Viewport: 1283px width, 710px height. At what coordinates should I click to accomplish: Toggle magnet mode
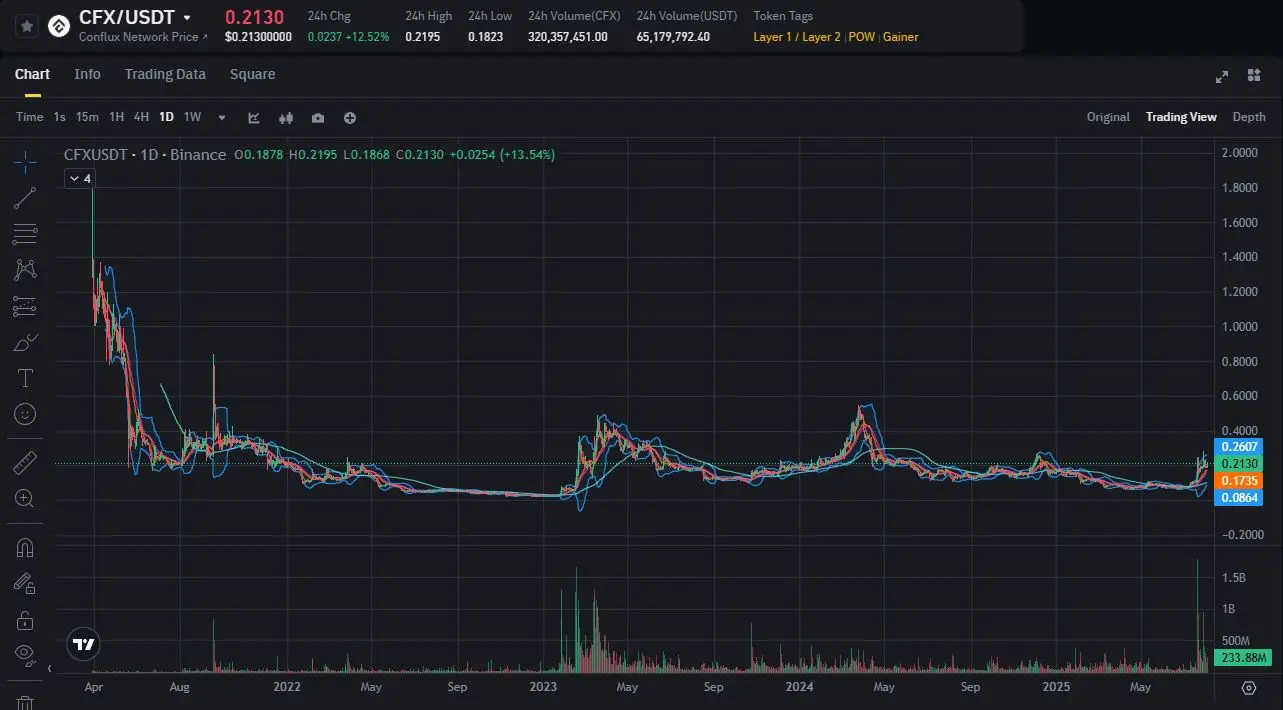(x=25, y=547)
